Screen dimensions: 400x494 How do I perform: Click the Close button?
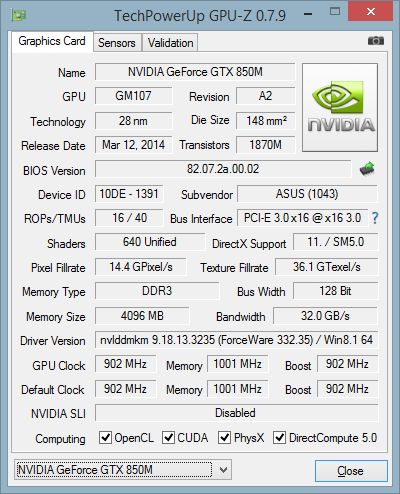[x=351, y=471]
